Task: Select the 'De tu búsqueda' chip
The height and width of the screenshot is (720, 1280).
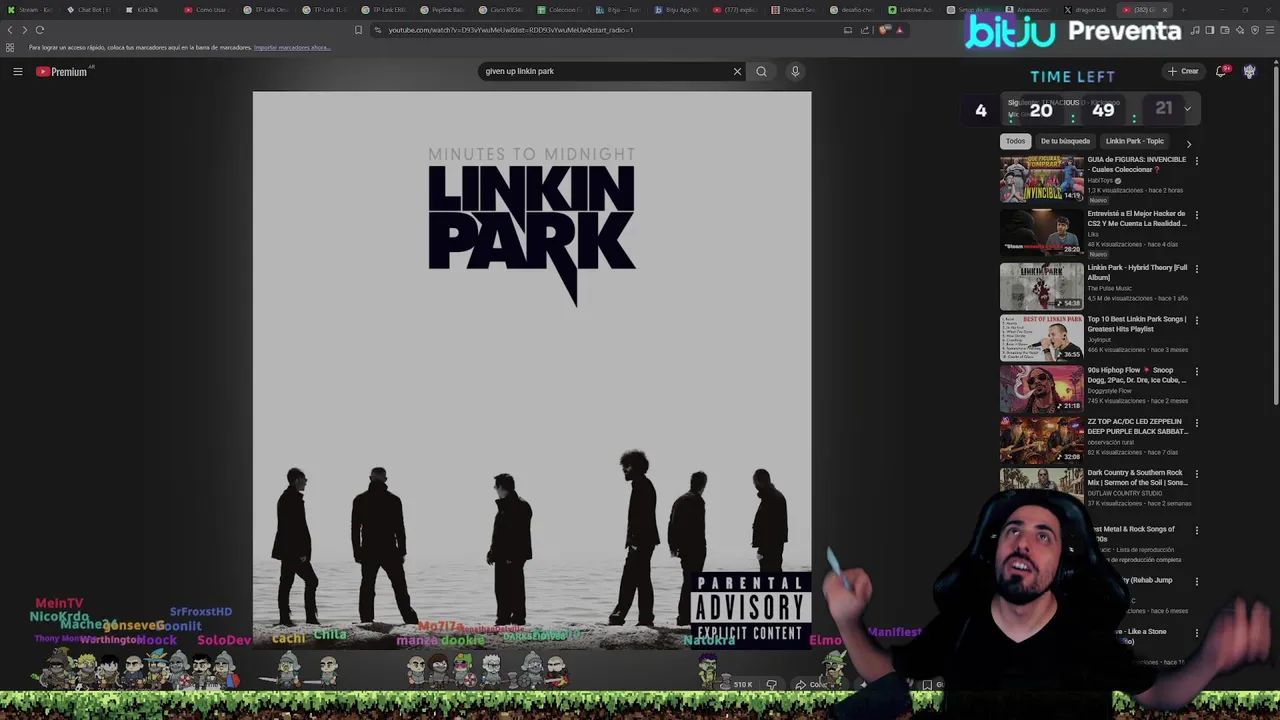Action: (1065, 141)
